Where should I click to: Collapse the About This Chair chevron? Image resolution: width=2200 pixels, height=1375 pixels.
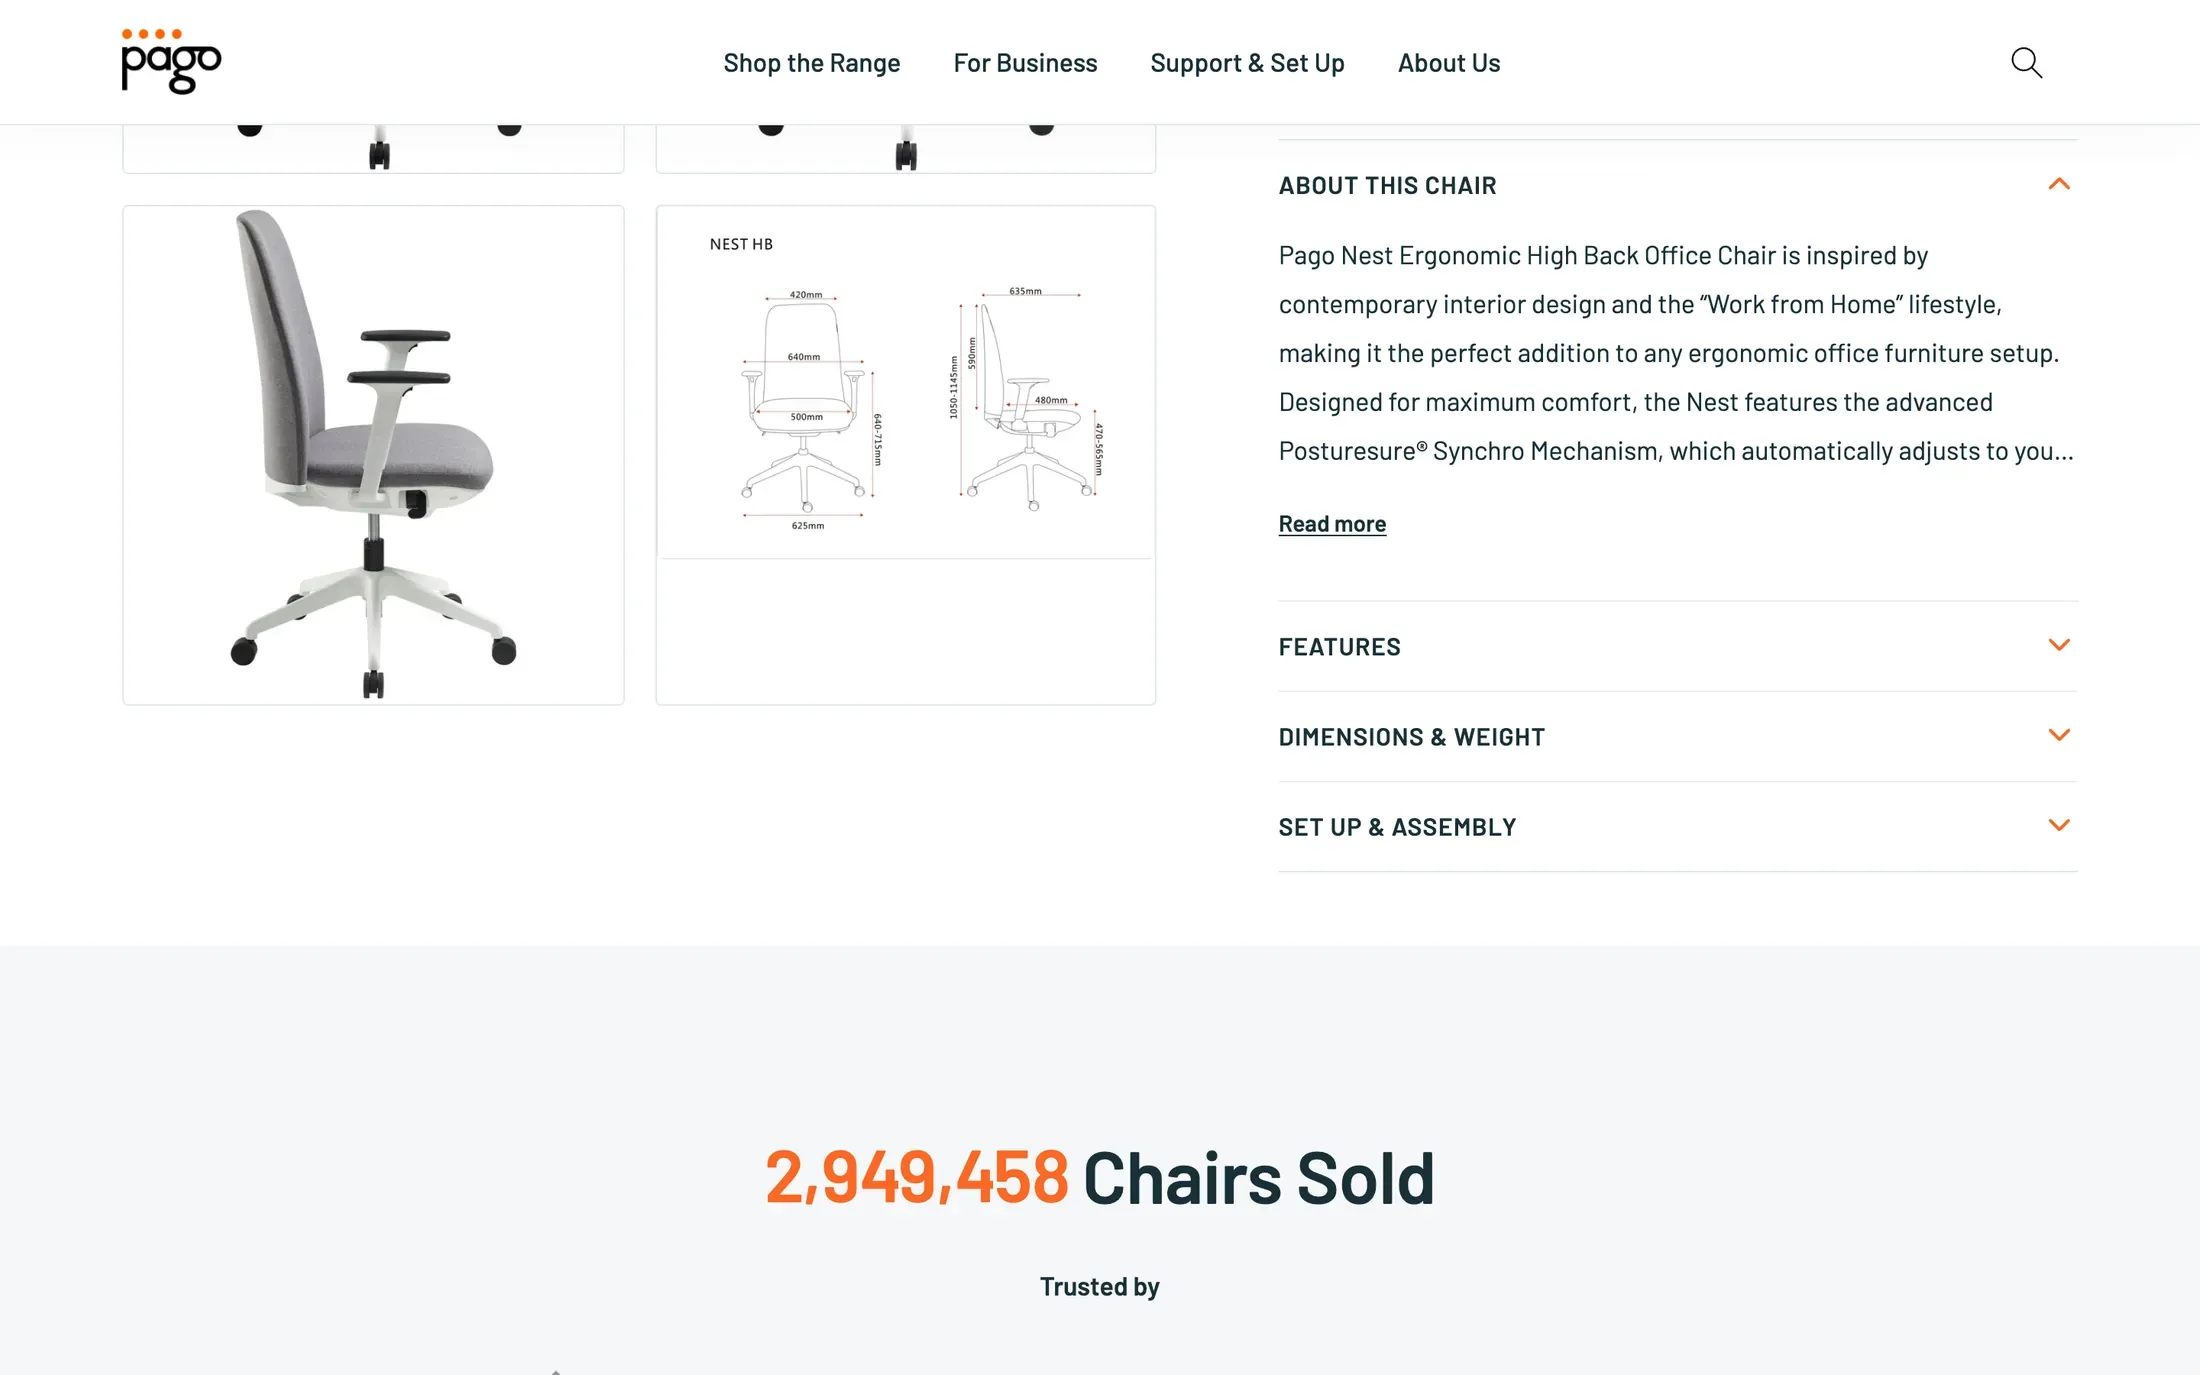click(2059, 184)
